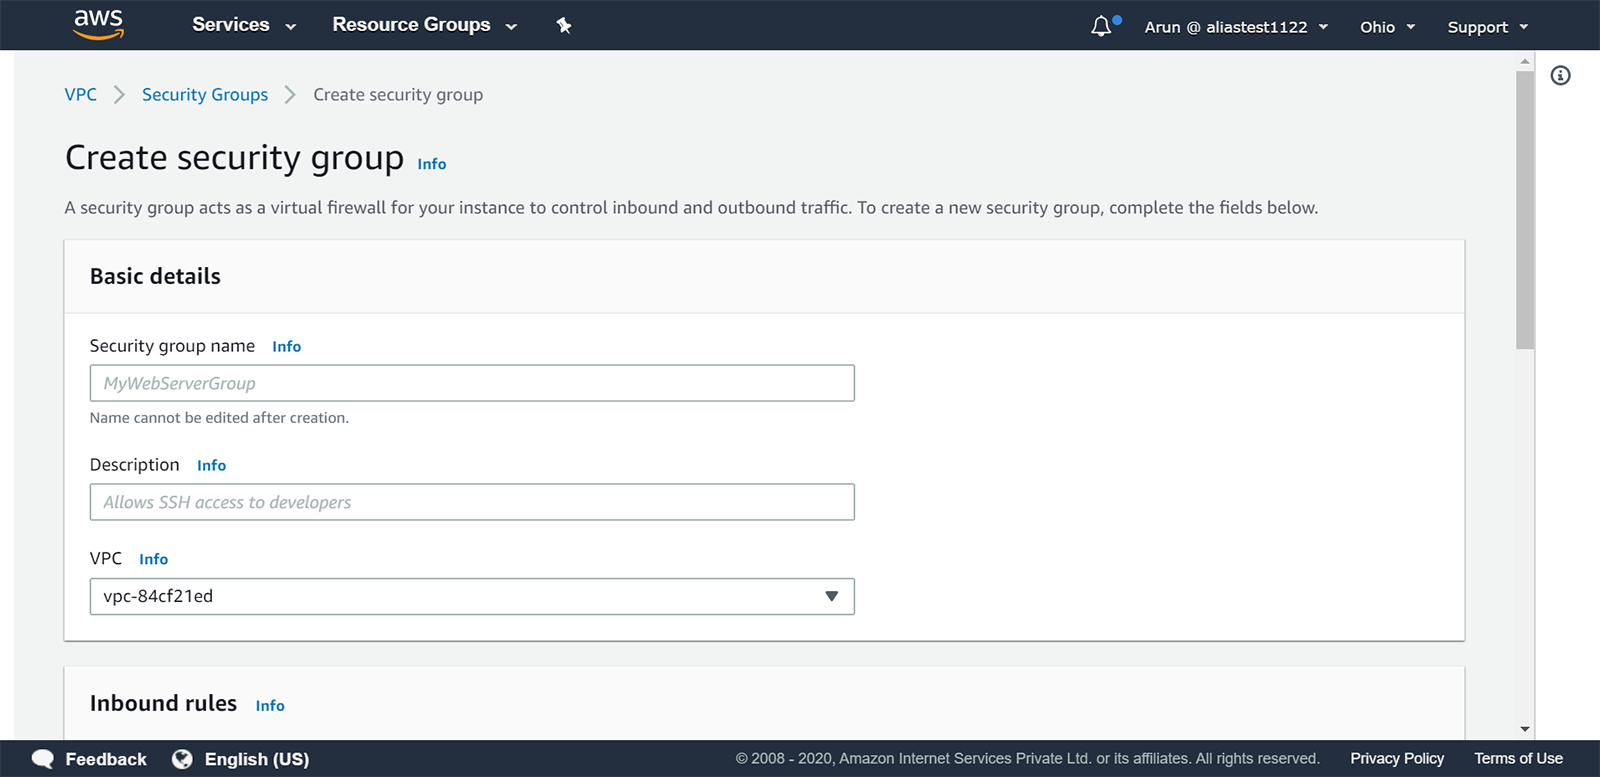
Task: Navigate to Security Groups breadcrumb
Action: click(205, 95)
